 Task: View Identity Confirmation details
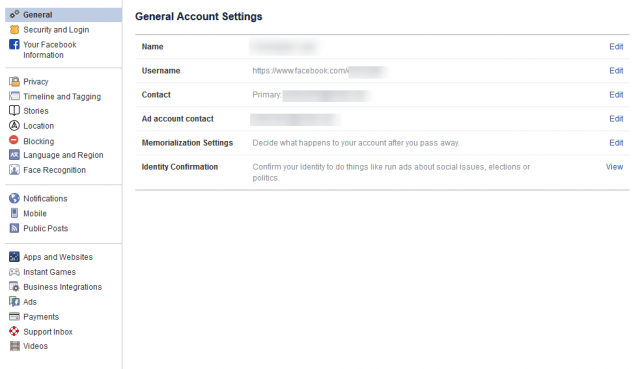[614, 167]
